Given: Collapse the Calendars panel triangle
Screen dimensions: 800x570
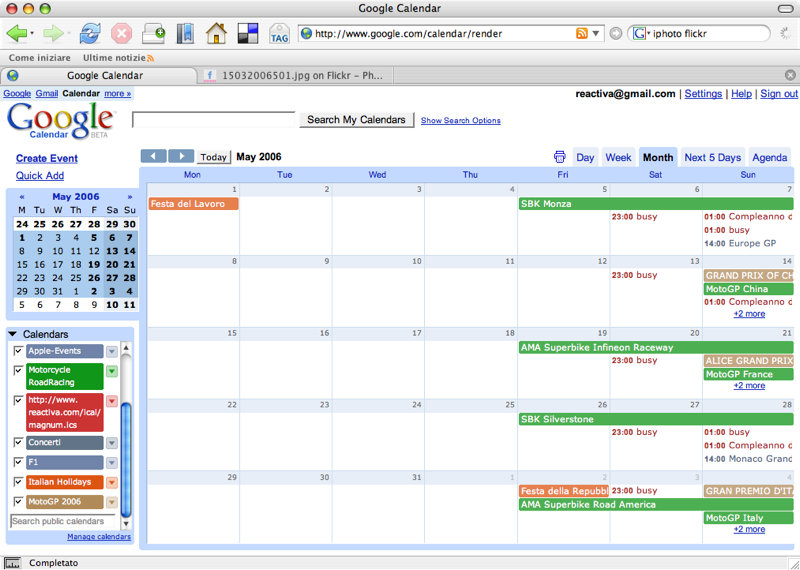Looking at the screenshot, I should tap(13, 334).
